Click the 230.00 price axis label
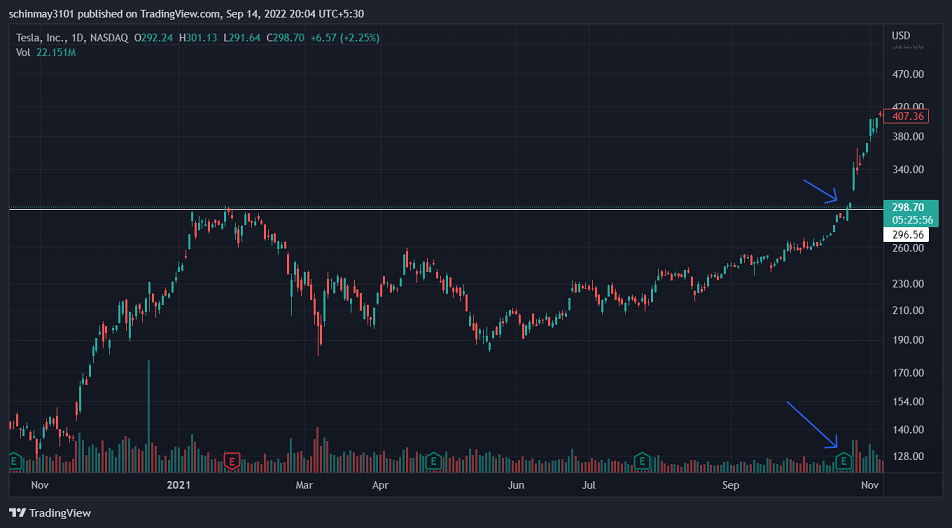The image size is (952, 528). [x=908, y=283]
